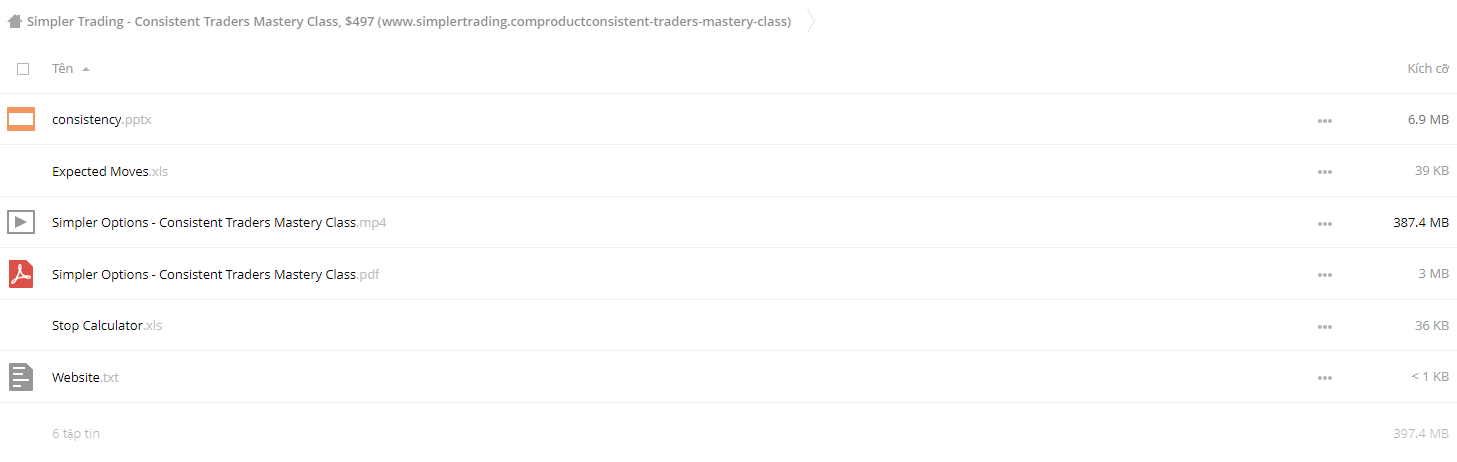
Task: Open the more options dots for Stop Calculator.xls
Action: click(1325, 327)
